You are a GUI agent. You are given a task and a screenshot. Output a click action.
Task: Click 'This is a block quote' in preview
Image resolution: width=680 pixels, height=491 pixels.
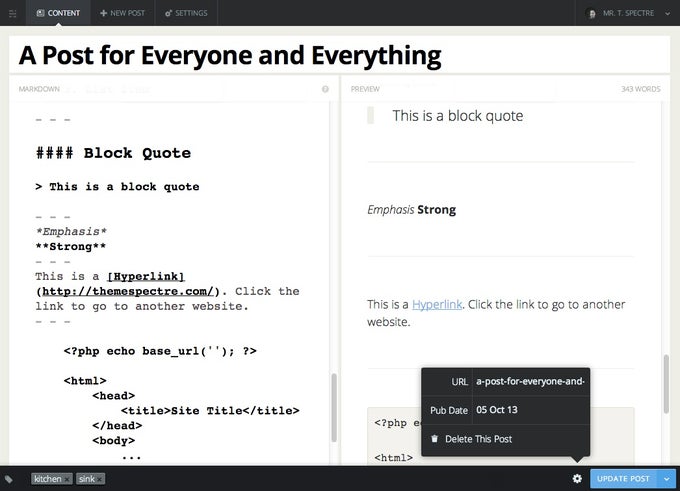(458, 116)
